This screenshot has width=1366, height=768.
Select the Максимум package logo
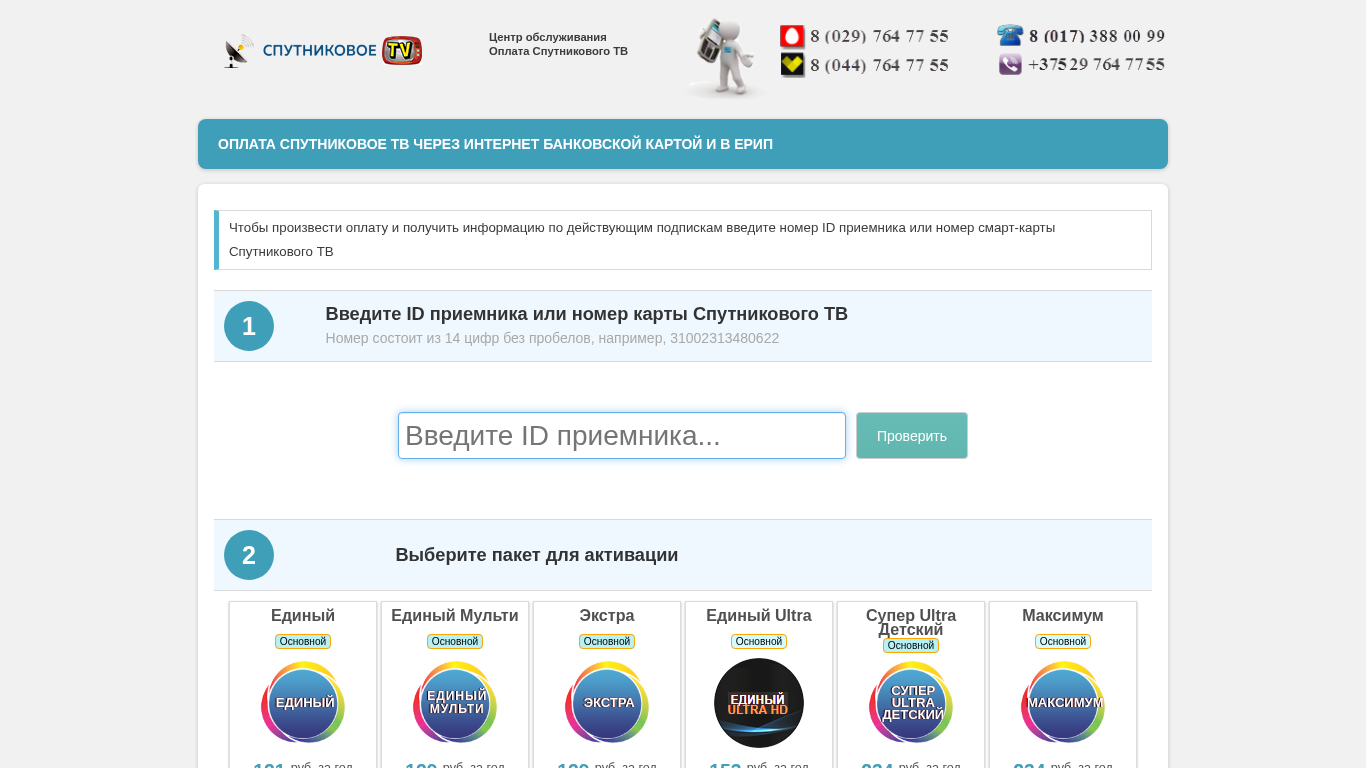pyautogui.click(x=1063, y=702)
